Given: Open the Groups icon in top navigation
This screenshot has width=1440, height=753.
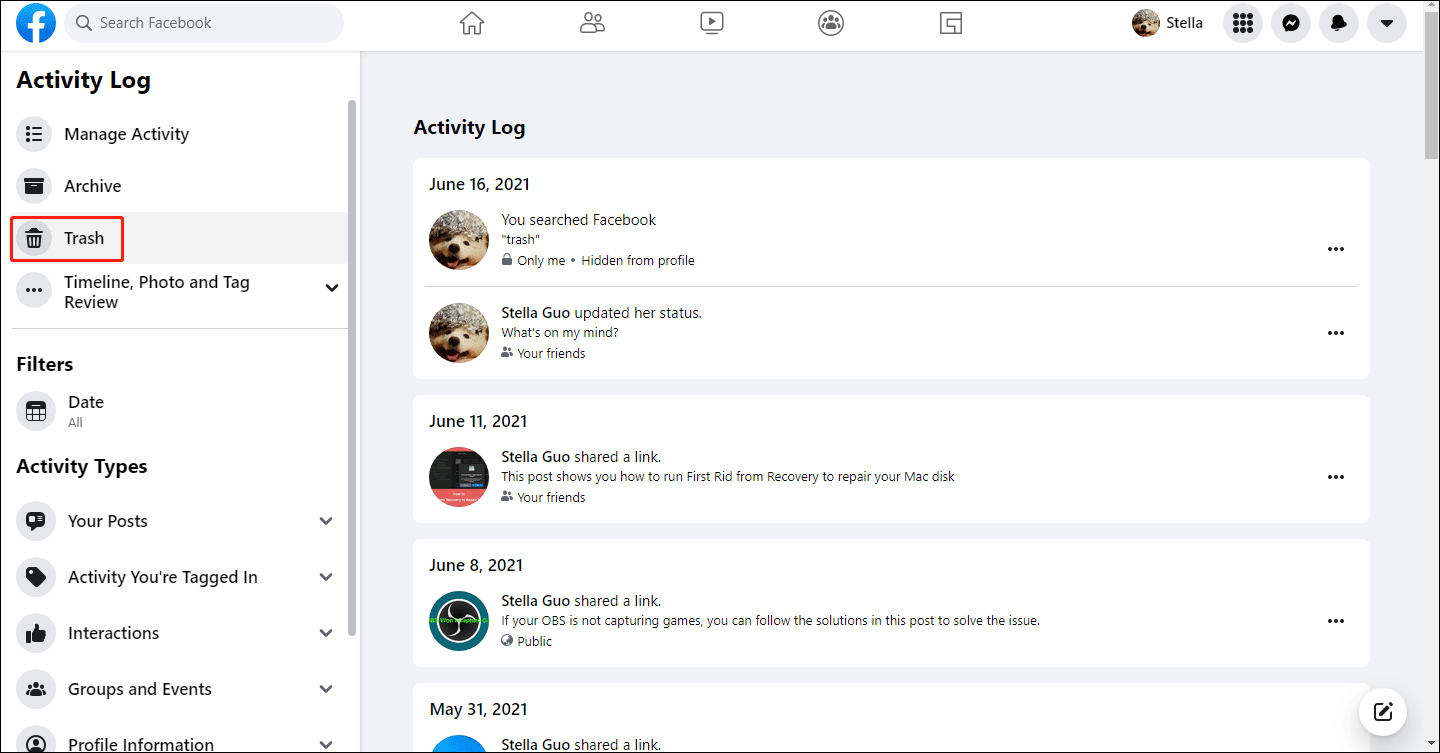Looking at the screenshot, I should (x=831, y=23).
